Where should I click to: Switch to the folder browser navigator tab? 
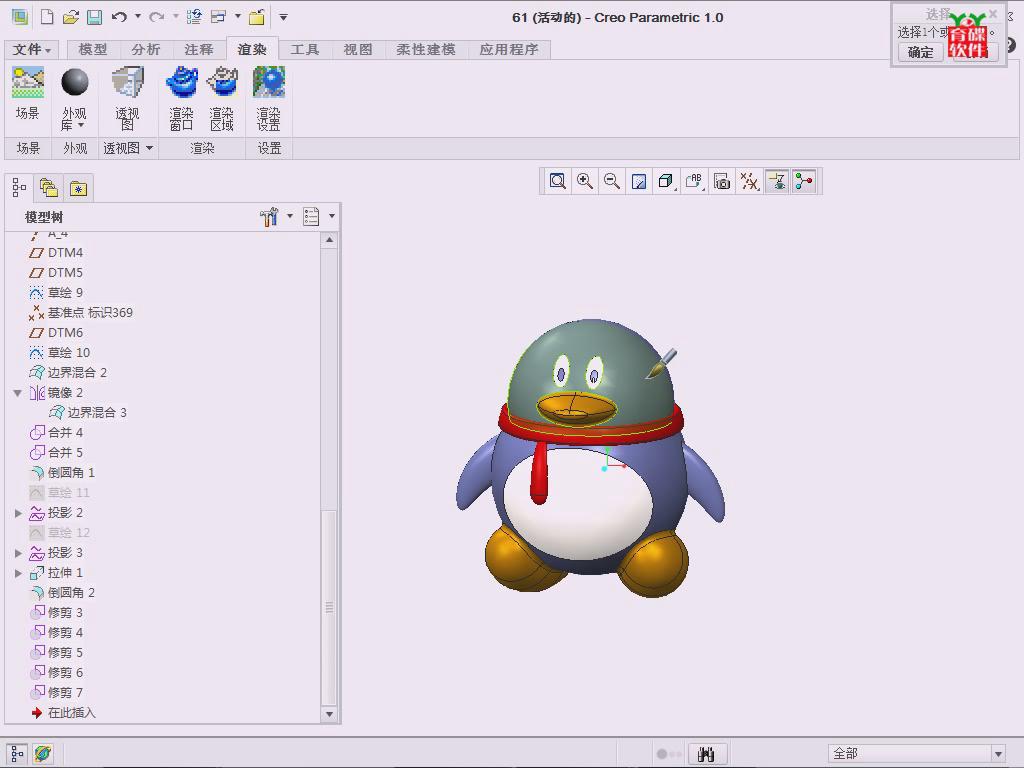coord(49,188)
